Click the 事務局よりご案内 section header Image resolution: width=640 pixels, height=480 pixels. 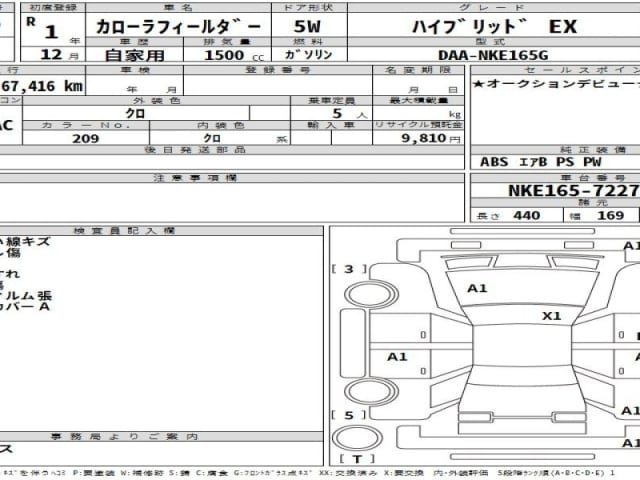pos(124,437)
